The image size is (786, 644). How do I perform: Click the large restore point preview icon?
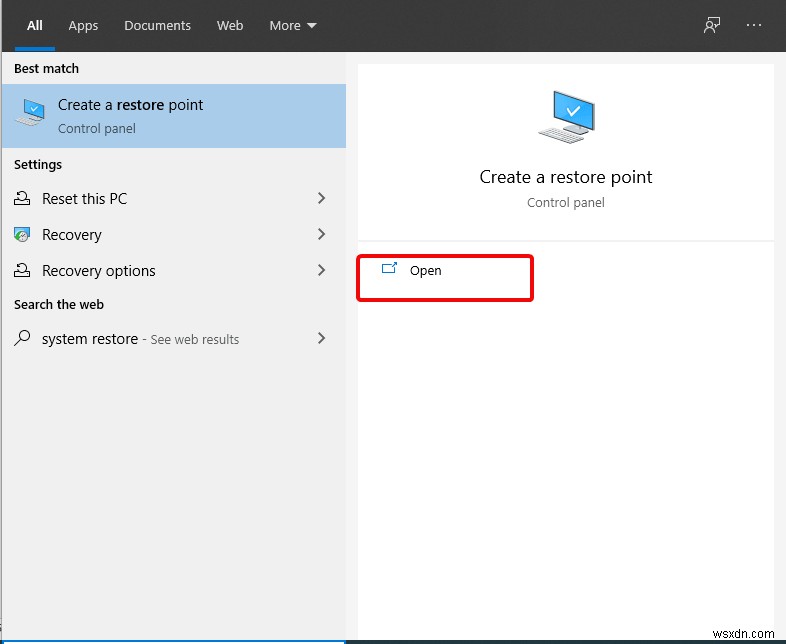(566, 117)
